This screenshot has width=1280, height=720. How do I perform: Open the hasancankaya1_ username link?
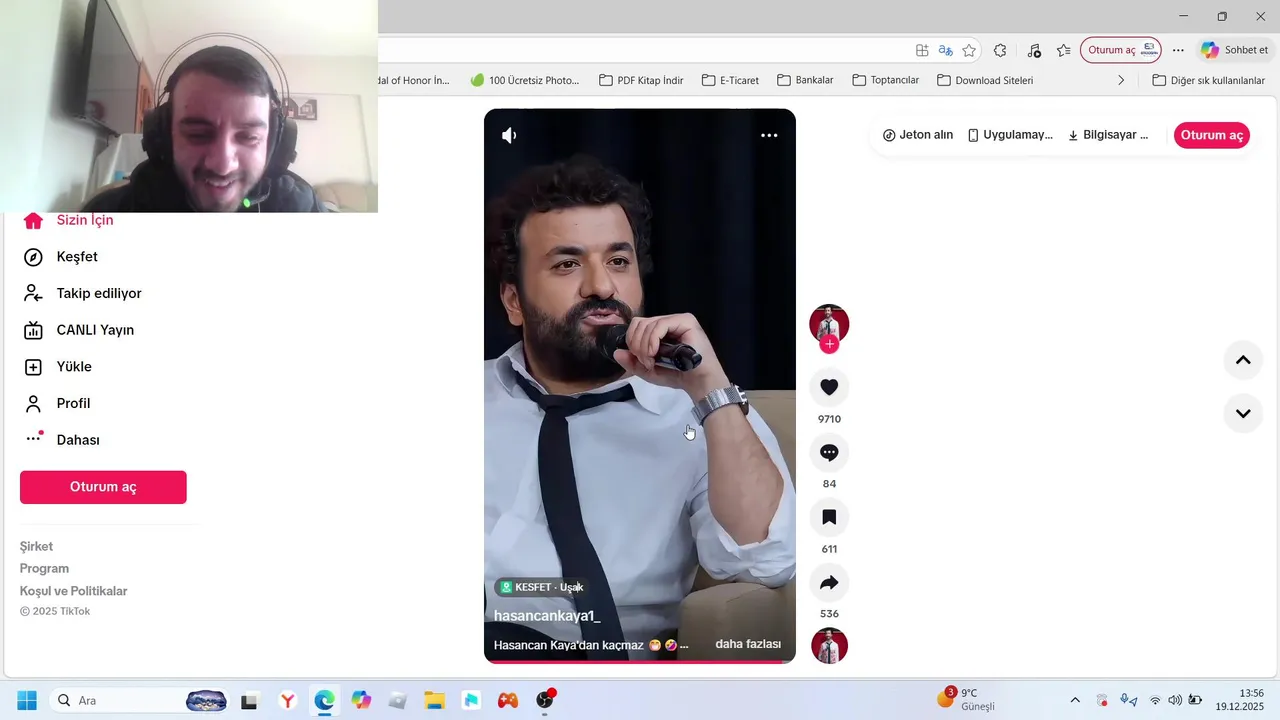[547, 616]
